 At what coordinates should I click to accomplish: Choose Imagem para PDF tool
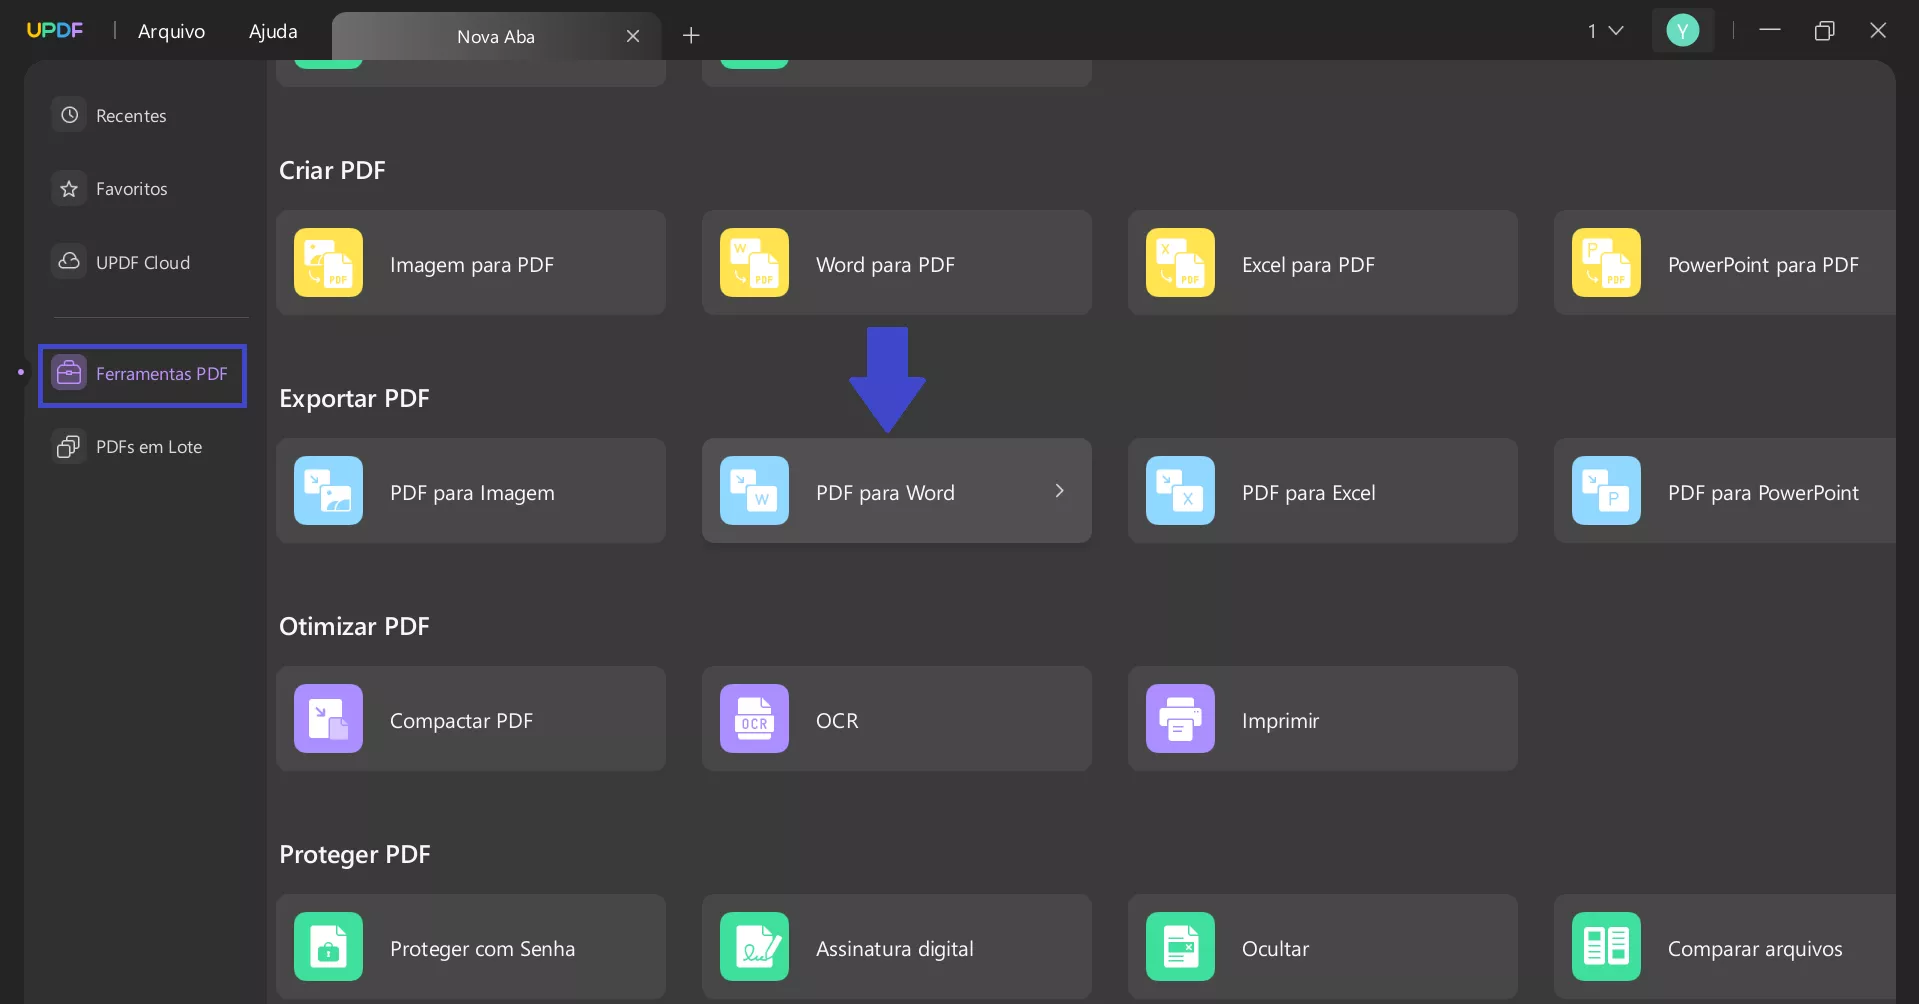pyautogui.click(x=471, y=263)
